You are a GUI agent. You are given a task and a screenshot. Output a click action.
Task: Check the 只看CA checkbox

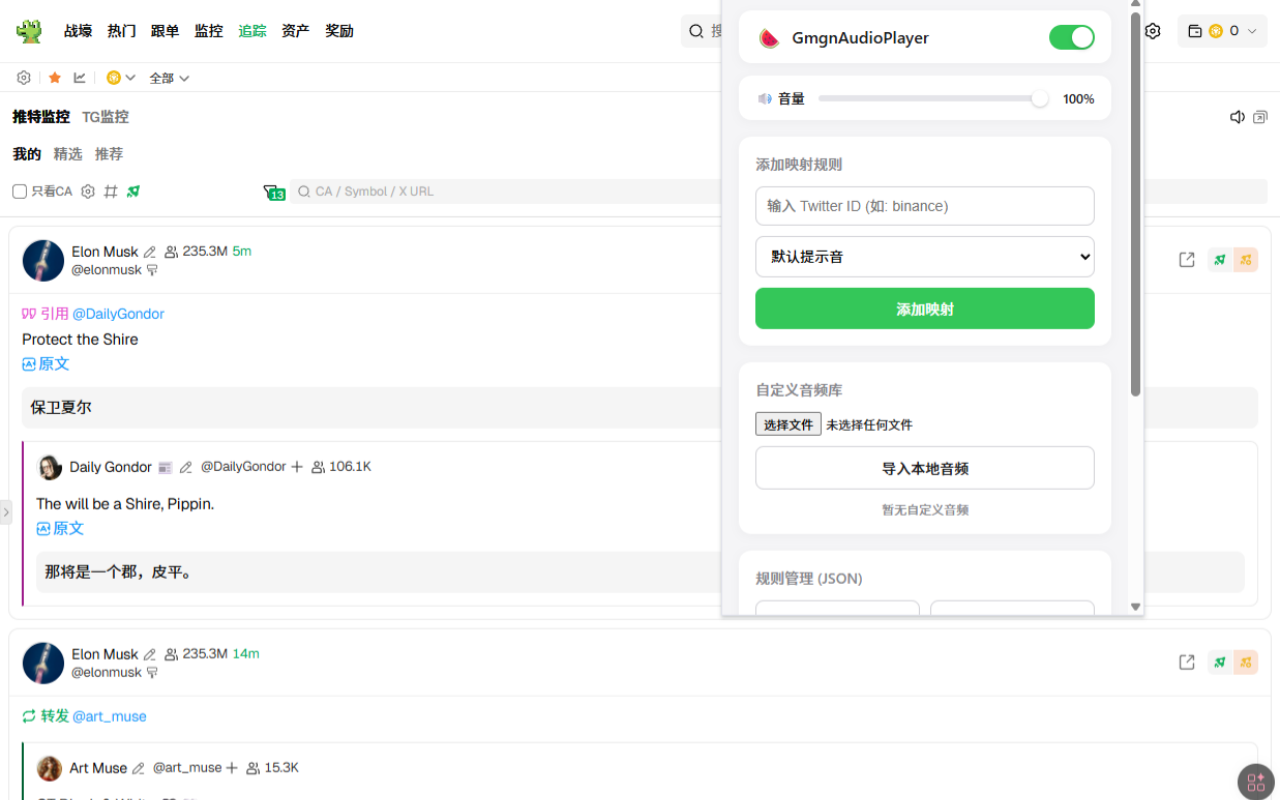[x=19, y=191]
